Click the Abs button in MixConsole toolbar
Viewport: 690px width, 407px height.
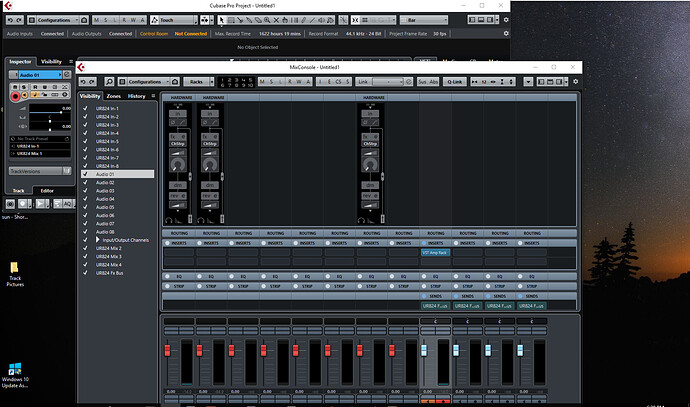(433, 82)
